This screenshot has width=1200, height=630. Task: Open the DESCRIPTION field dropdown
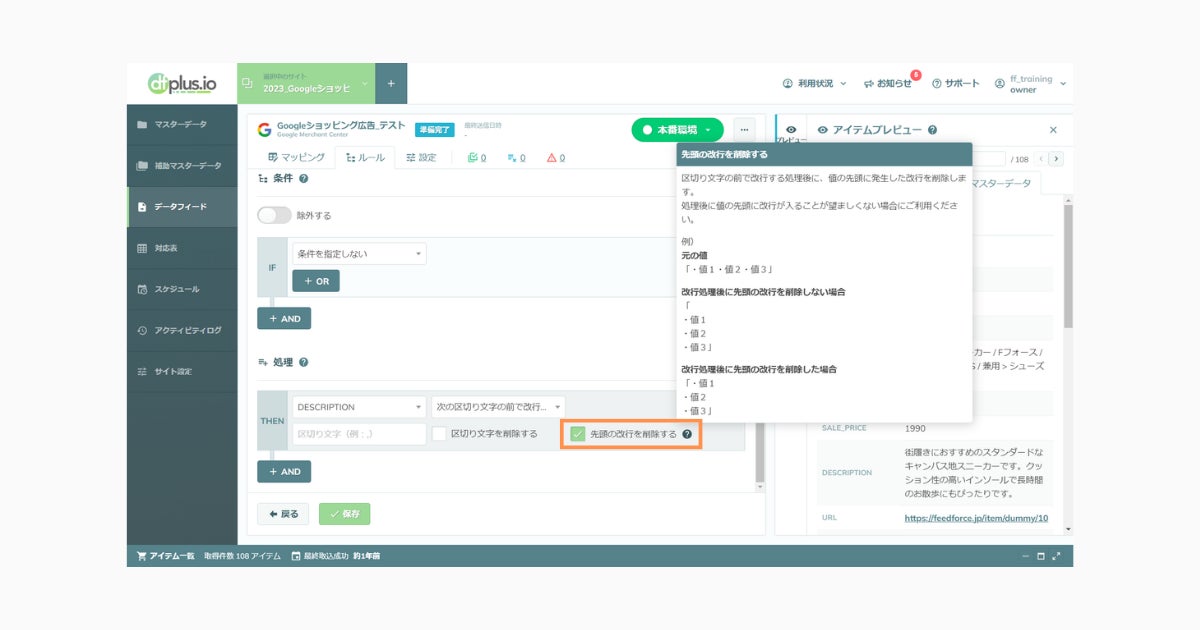(359, 407)
